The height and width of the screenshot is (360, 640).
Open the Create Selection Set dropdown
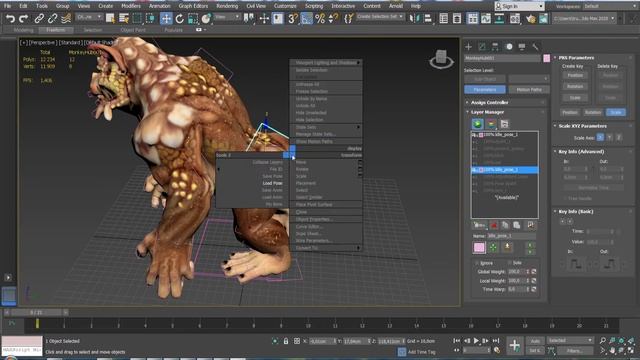(x=380, y=17)
